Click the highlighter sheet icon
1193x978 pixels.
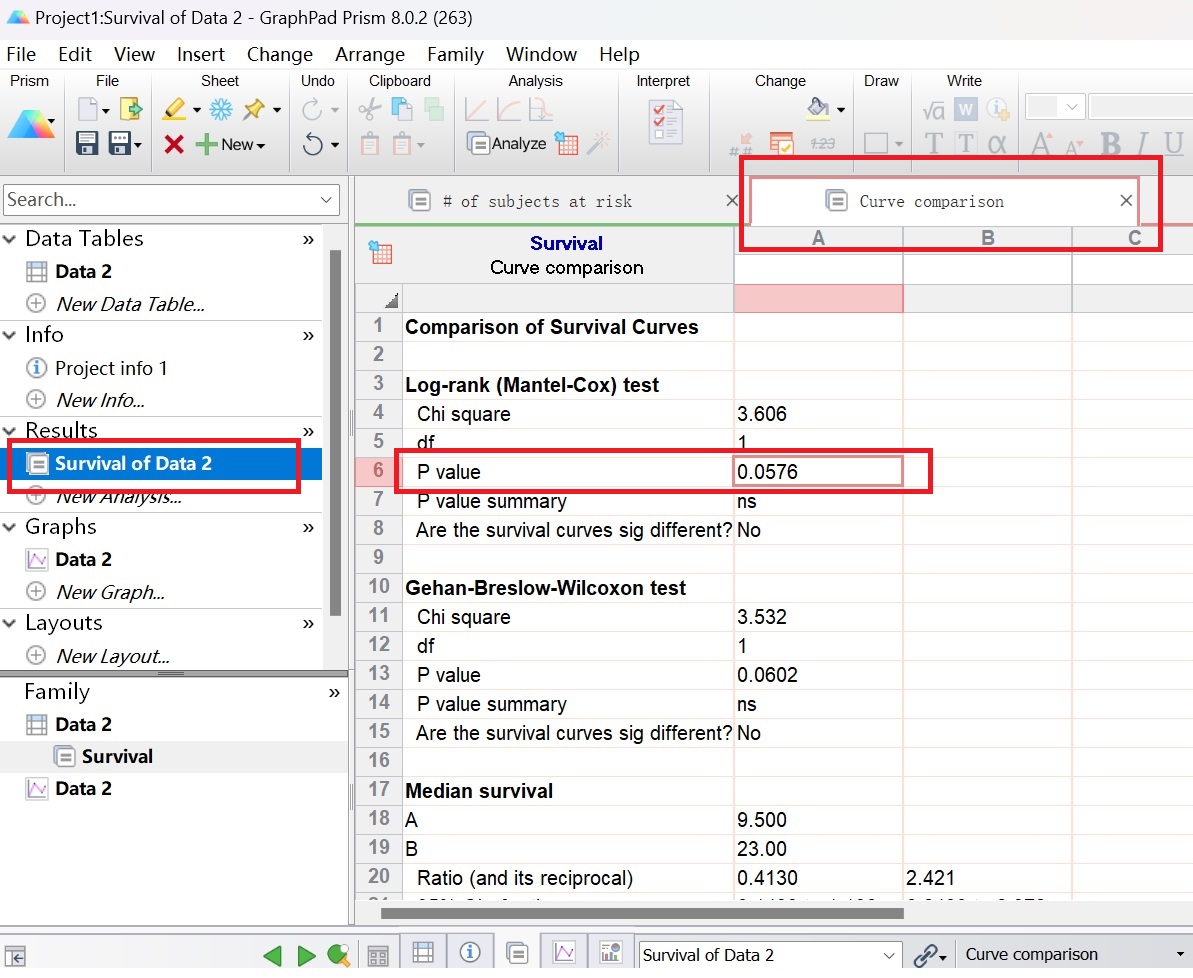[174, 109]
